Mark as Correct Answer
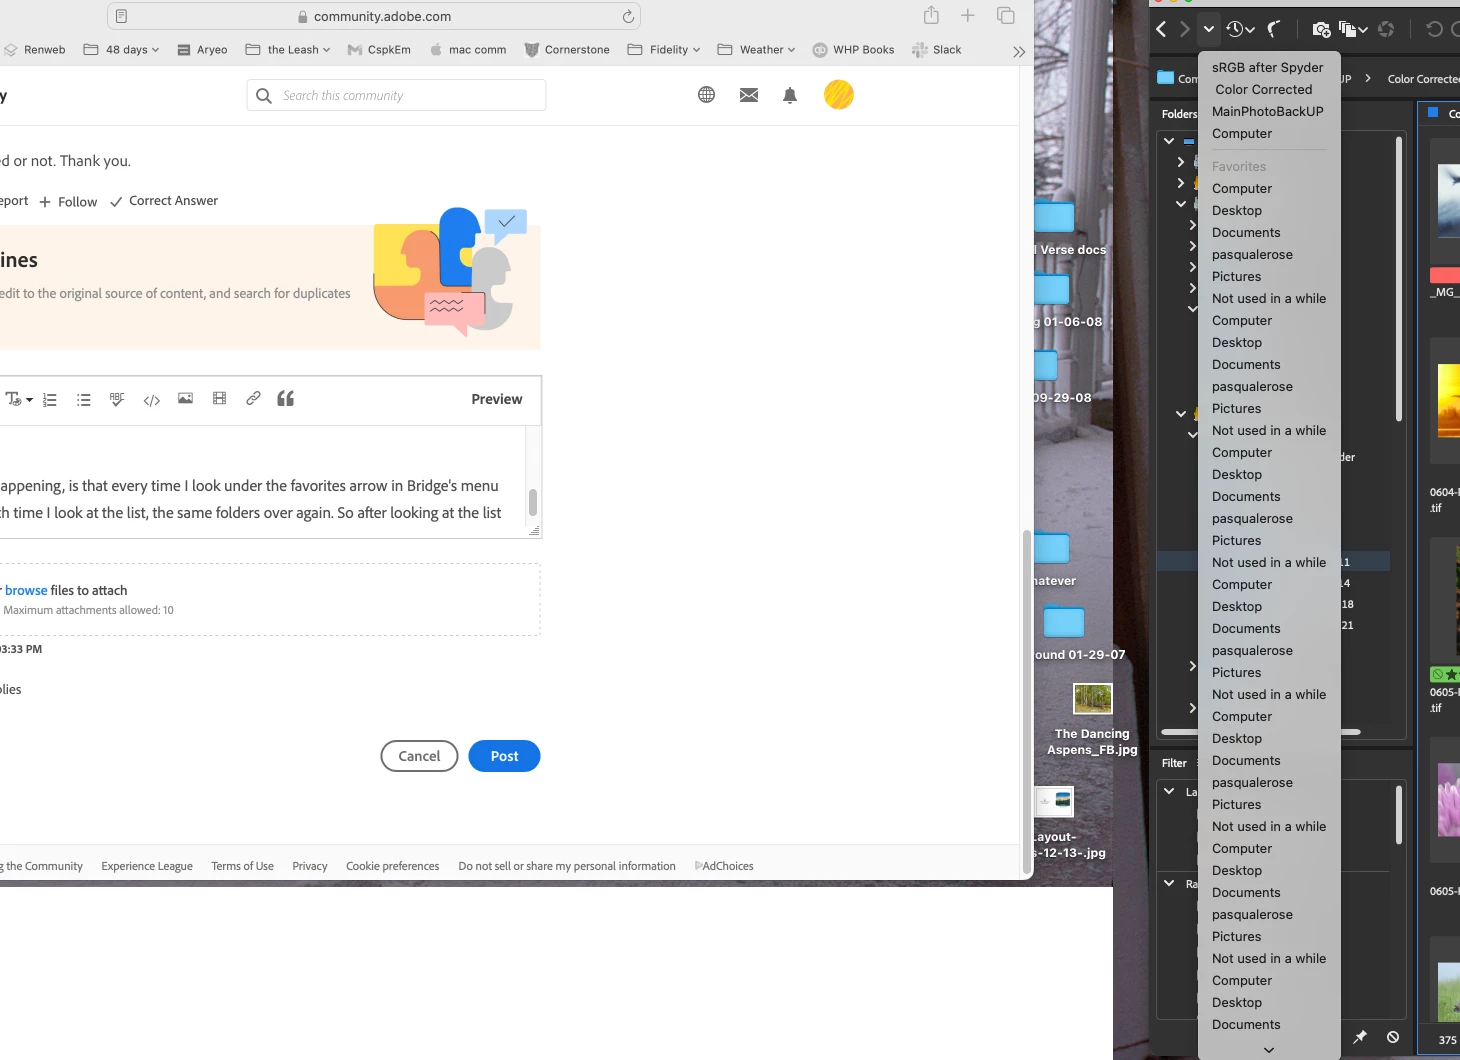Viewport: 1460px width, 1060px height. 164,201
